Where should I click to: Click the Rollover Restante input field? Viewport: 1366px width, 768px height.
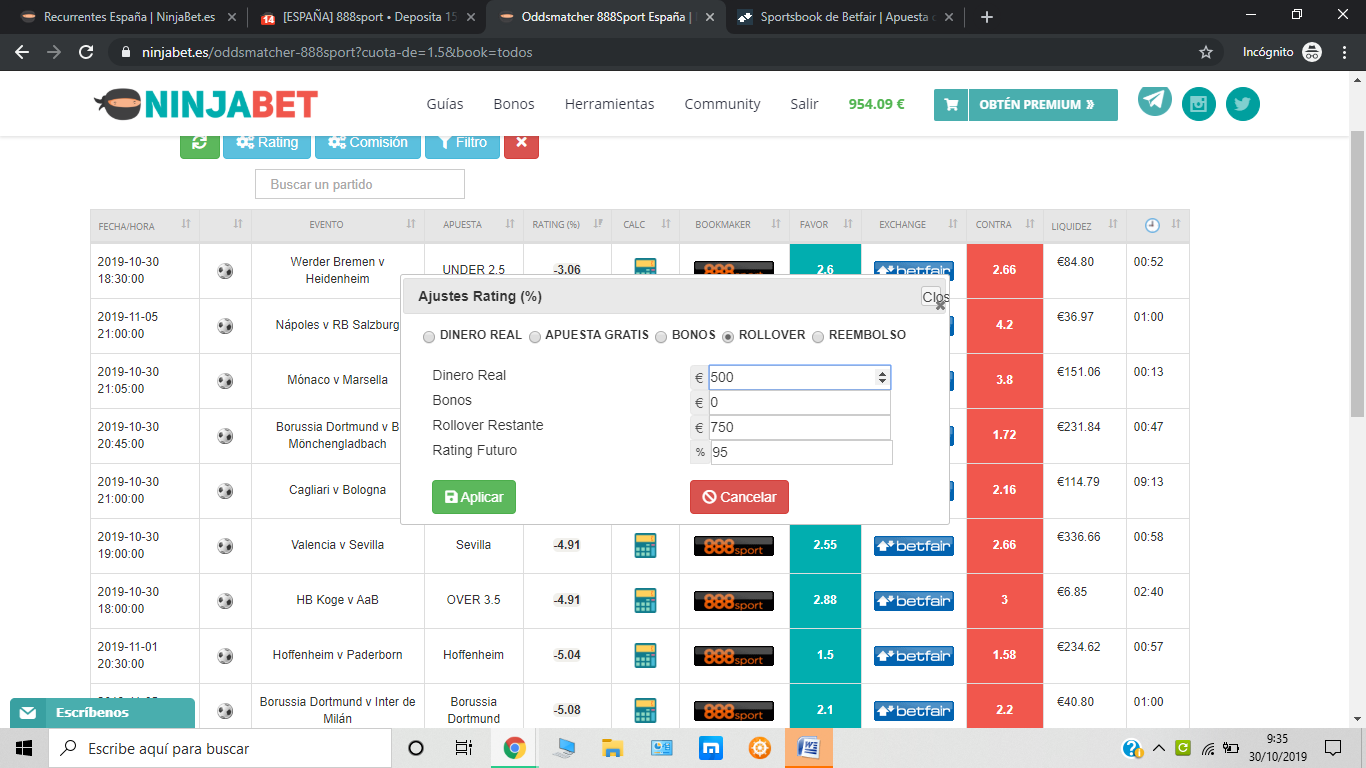(x=799, y=427)
